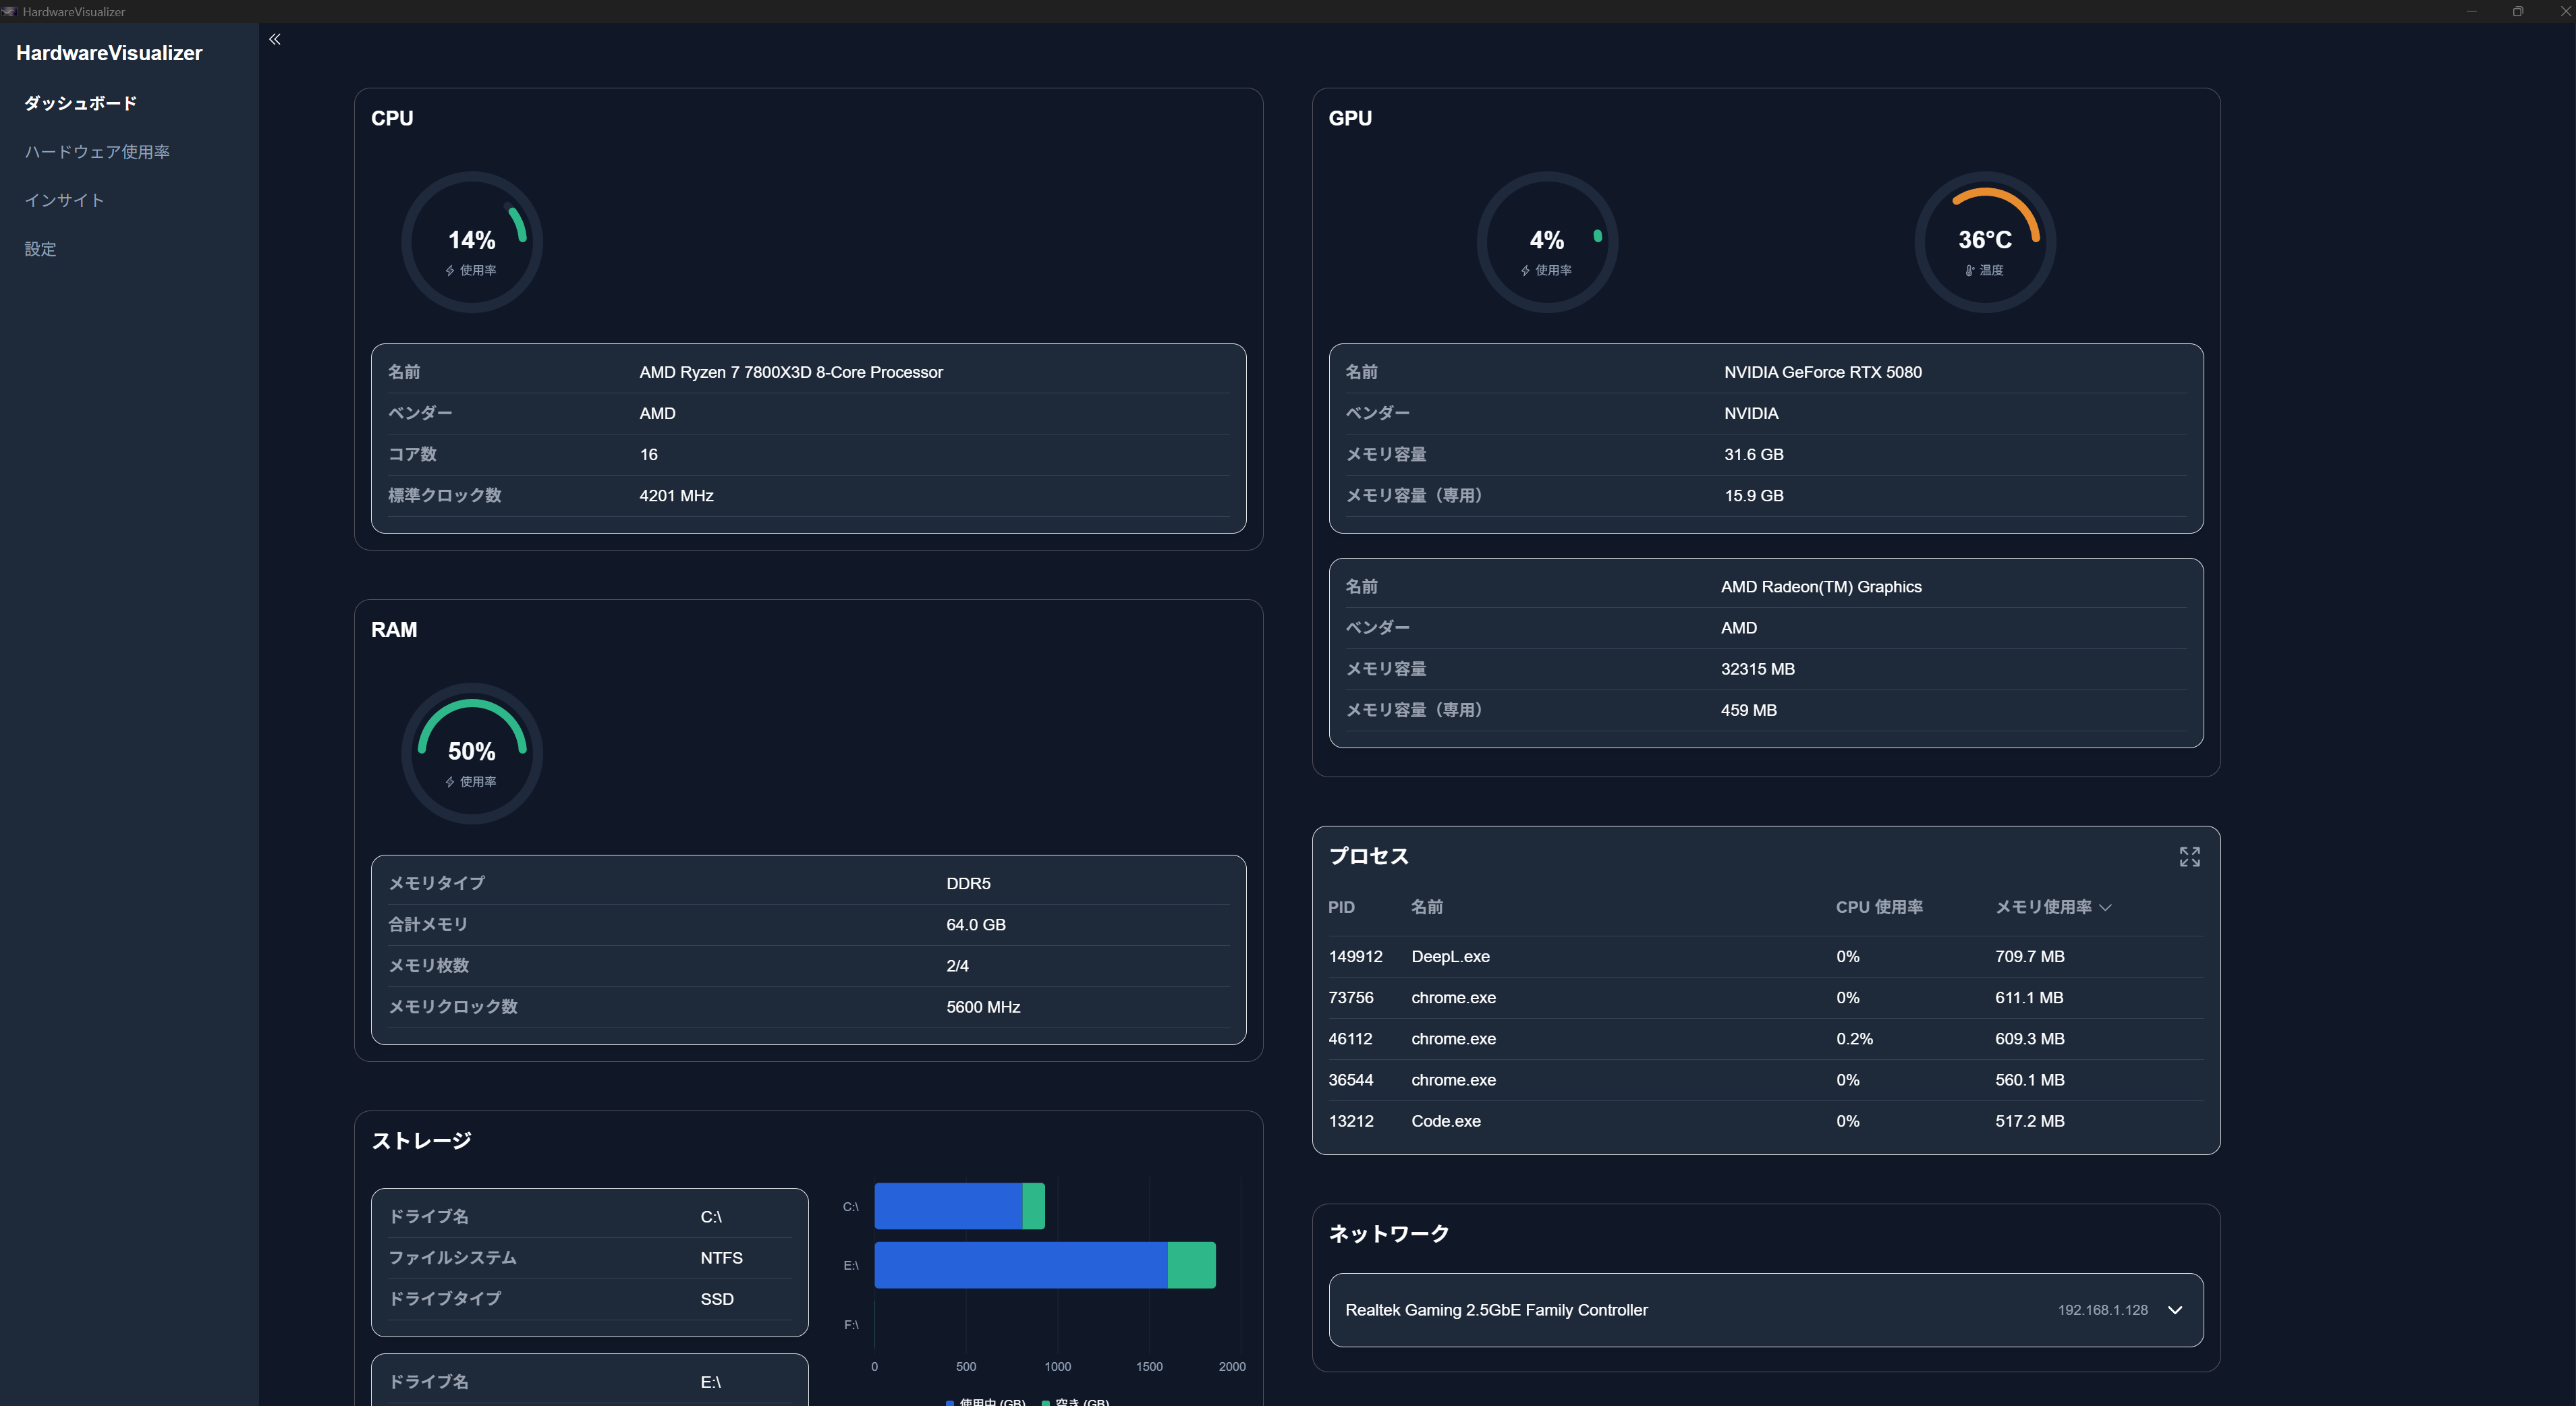Expand the process panel to fullscreen
2576x1406 pixels.
tap(2189, 857)
